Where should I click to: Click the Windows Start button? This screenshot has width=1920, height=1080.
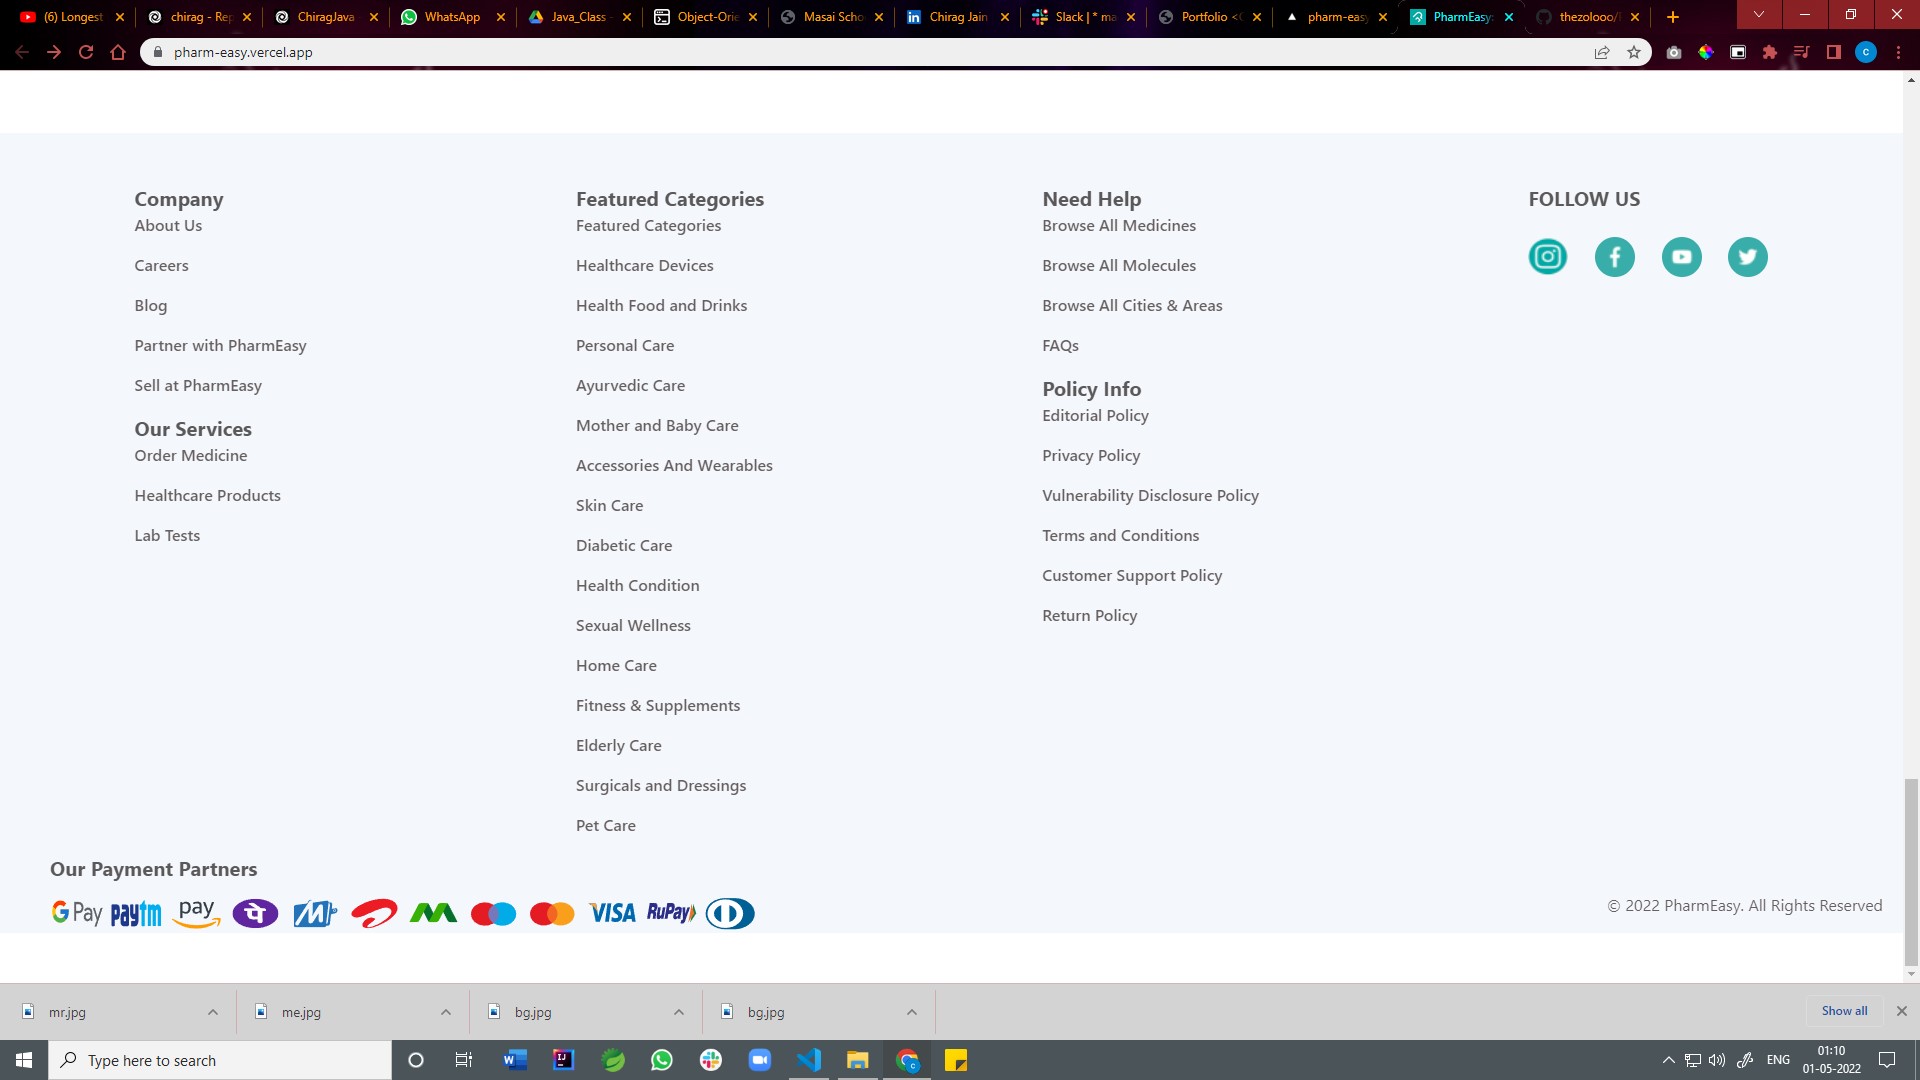[x=24, y=1060]
